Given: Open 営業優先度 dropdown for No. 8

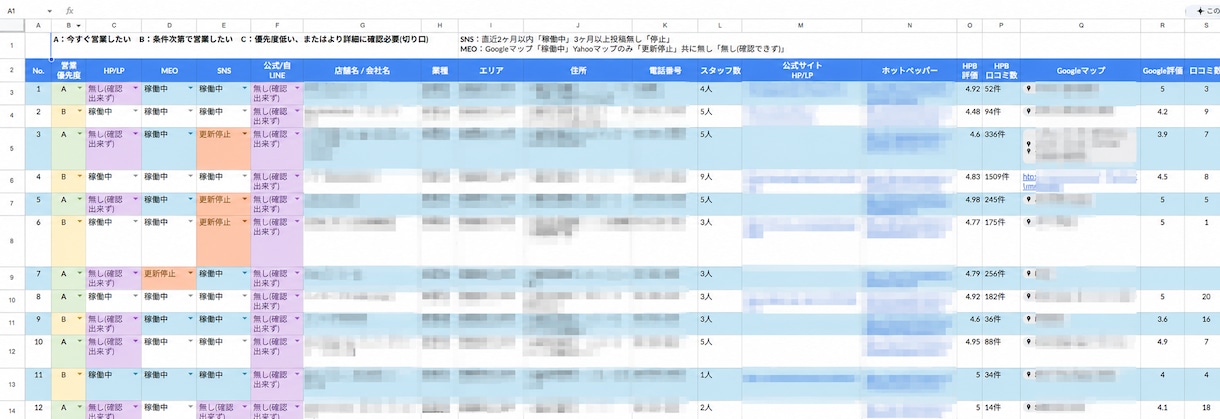Looking at the screenshot, I should [79, 297].
